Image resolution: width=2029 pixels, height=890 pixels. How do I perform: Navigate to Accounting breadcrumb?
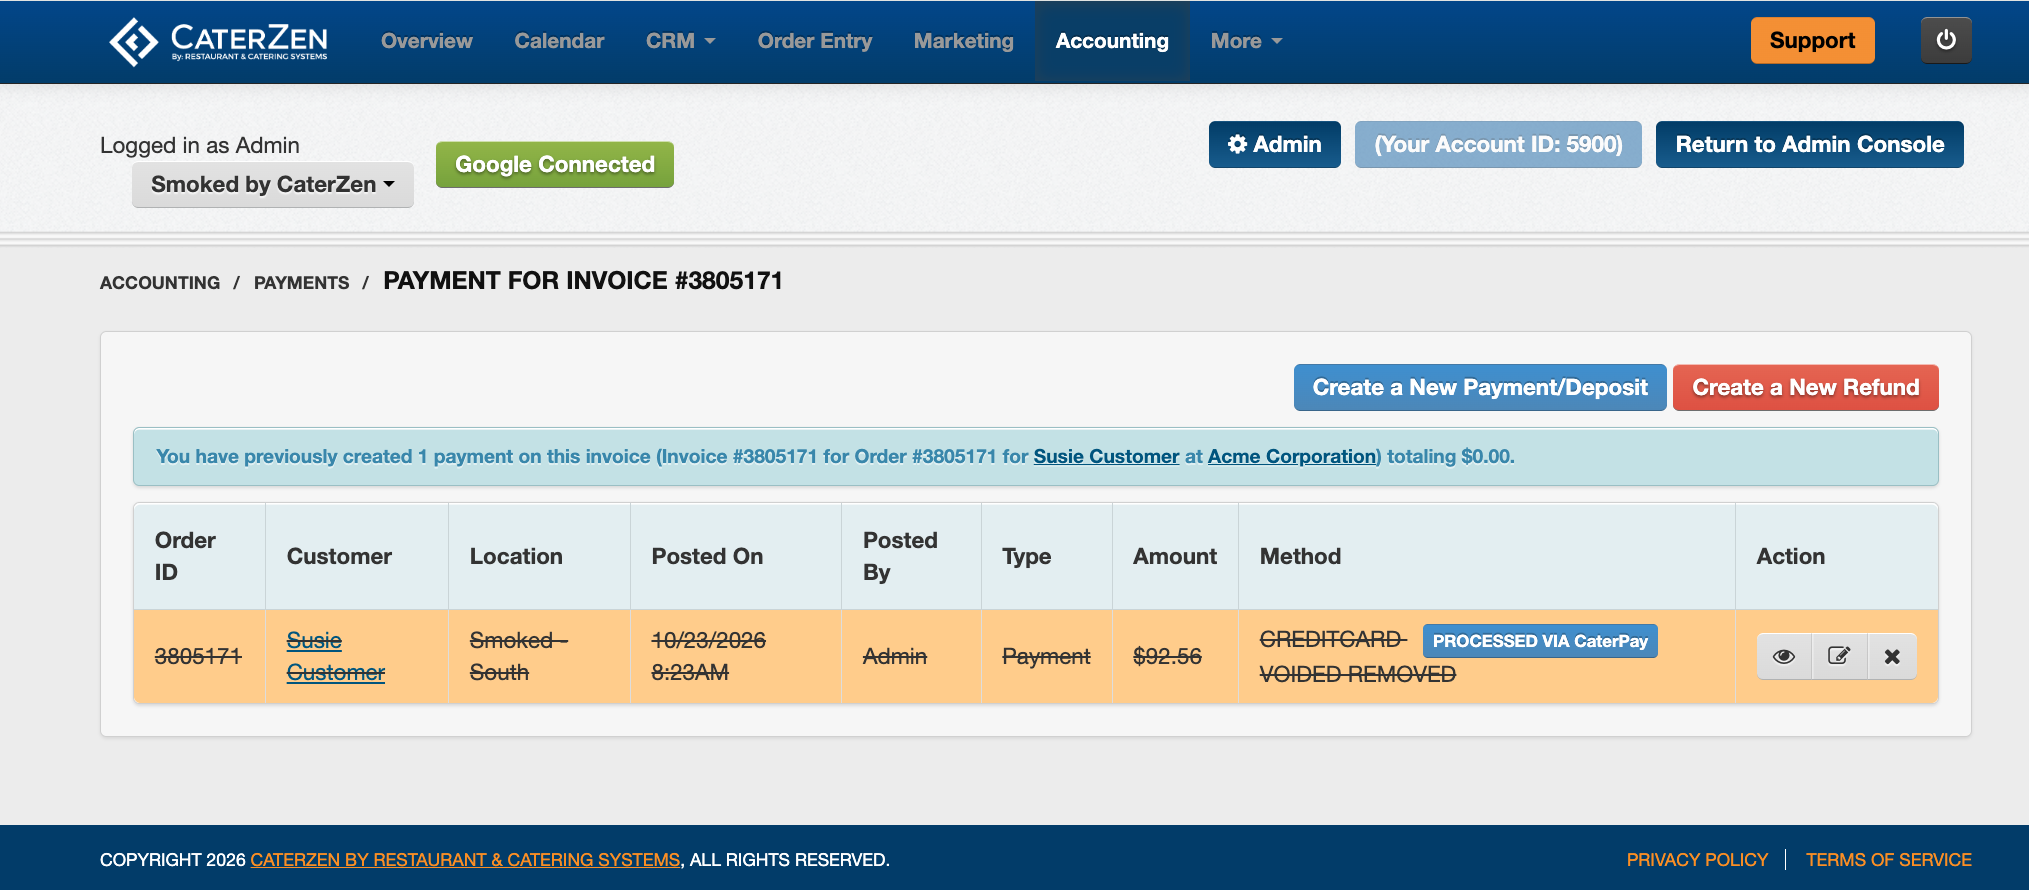[x=160, y=283]
